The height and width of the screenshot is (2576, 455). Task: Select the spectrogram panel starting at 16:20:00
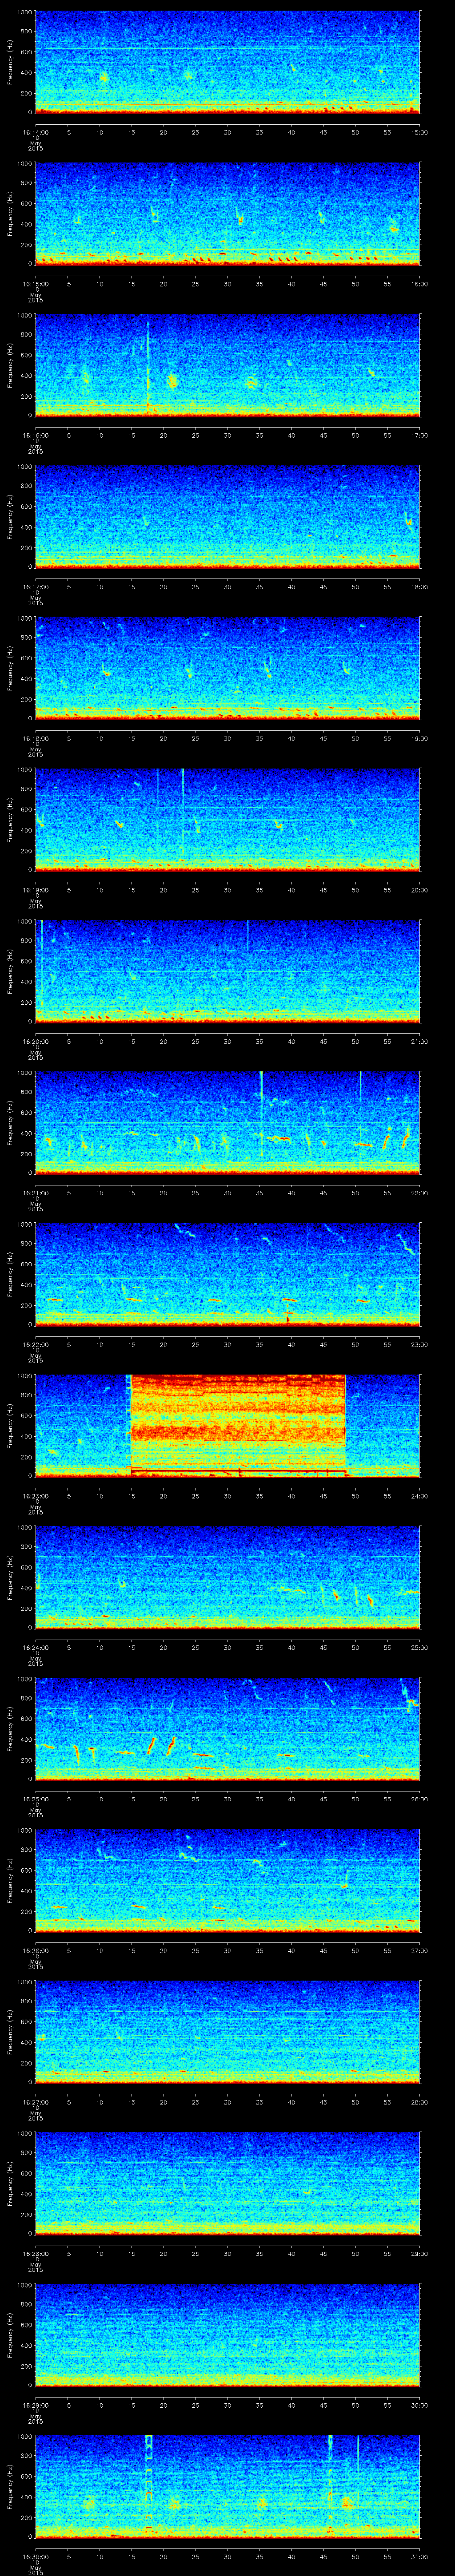click(x=228, y=971)
